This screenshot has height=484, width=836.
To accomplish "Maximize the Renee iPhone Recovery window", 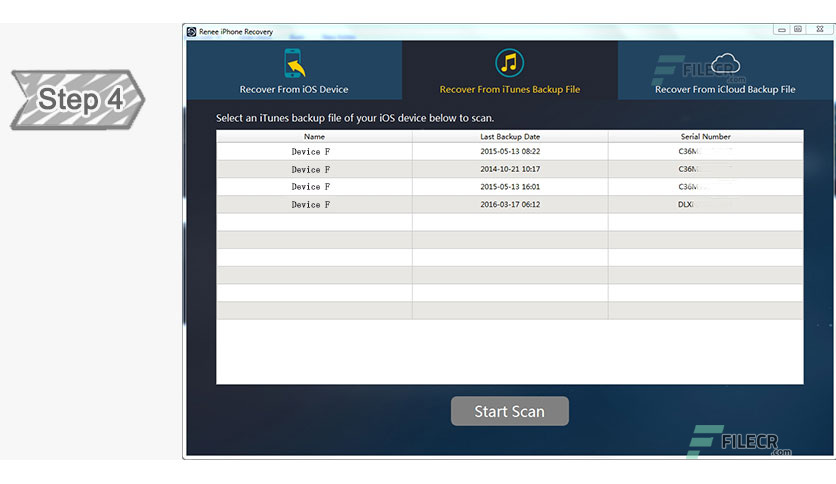I will (x=798, y=30).
